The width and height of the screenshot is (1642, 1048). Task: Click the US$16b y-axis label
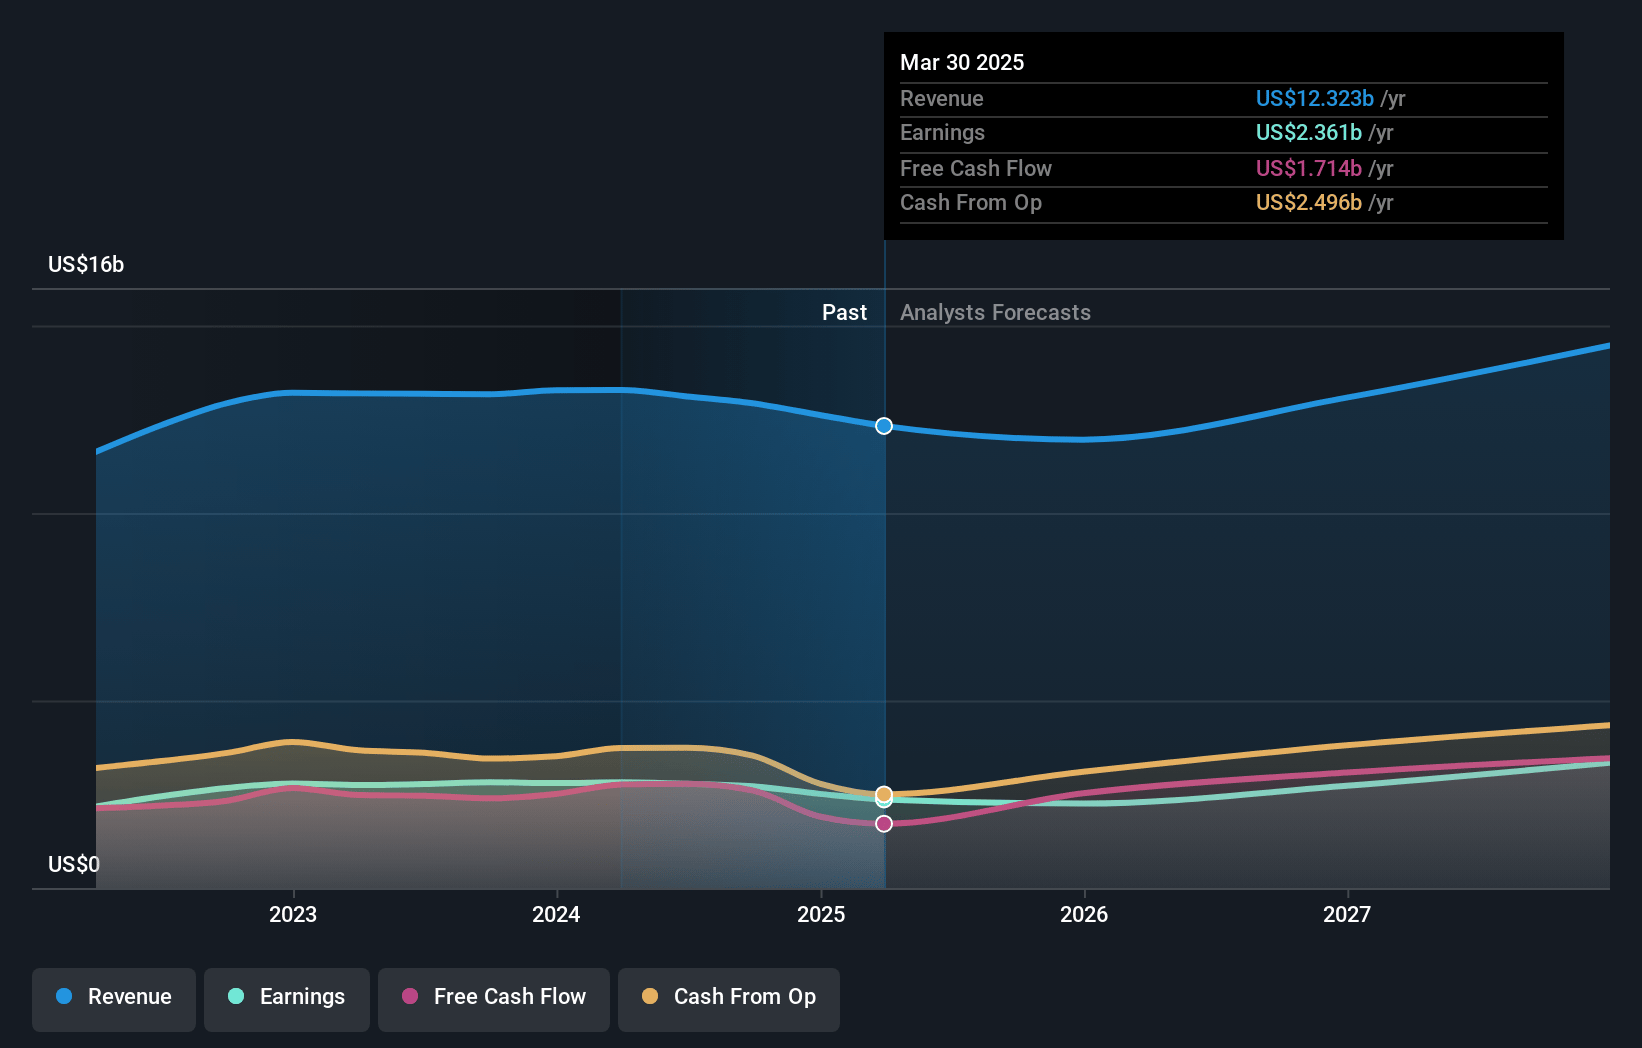coord(86,264)
